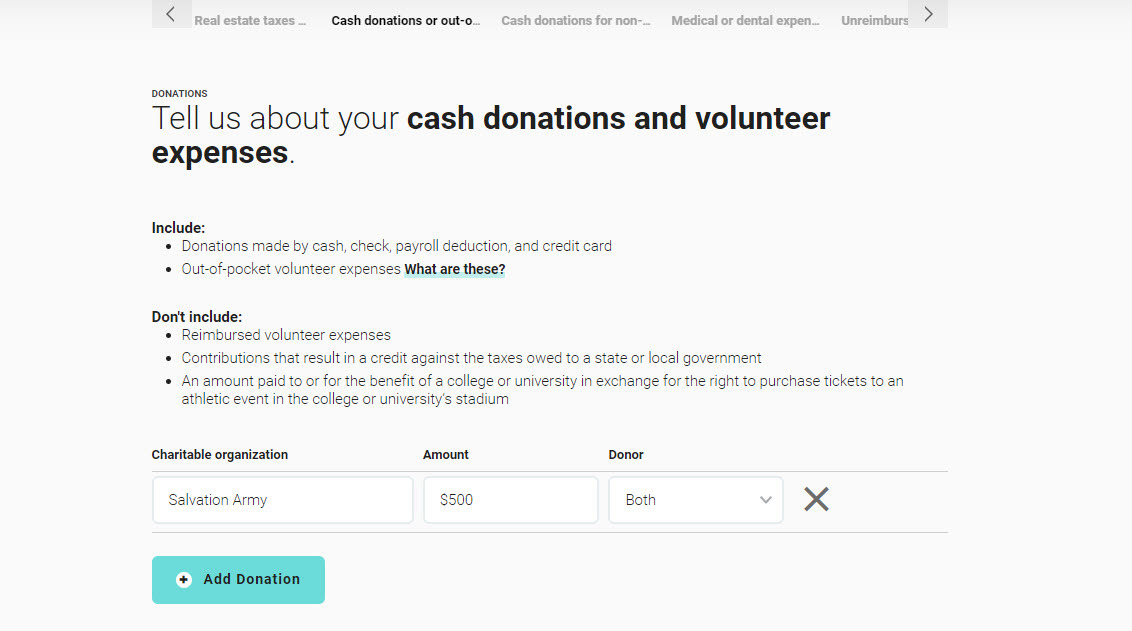Click the left arrow in tab strip

coord(171,14)
